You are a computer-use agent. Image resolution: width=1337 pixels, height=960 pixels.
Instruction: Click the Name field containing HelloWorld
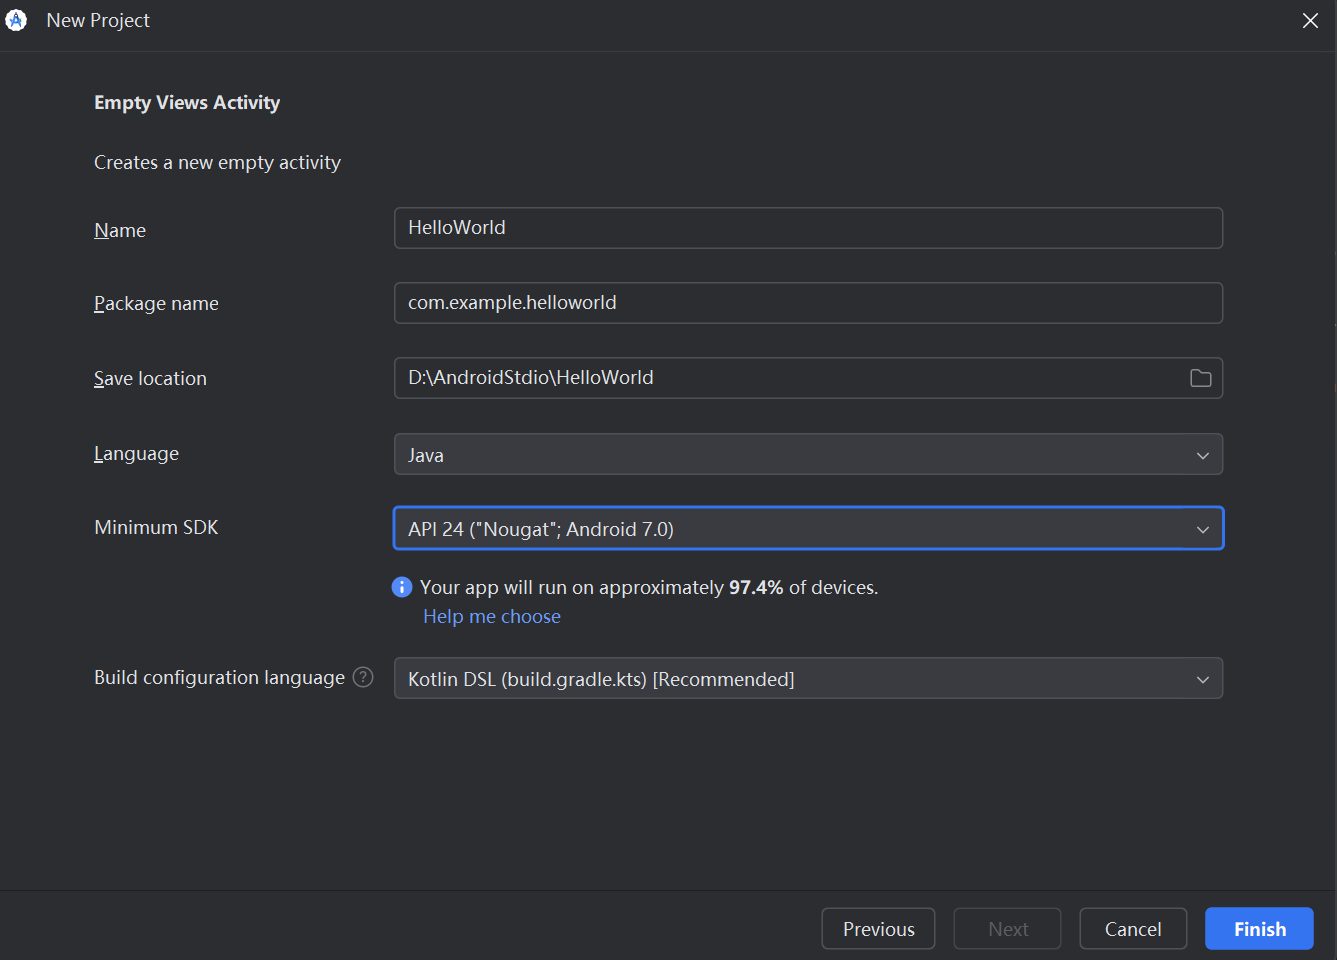[x=808, y=228]
